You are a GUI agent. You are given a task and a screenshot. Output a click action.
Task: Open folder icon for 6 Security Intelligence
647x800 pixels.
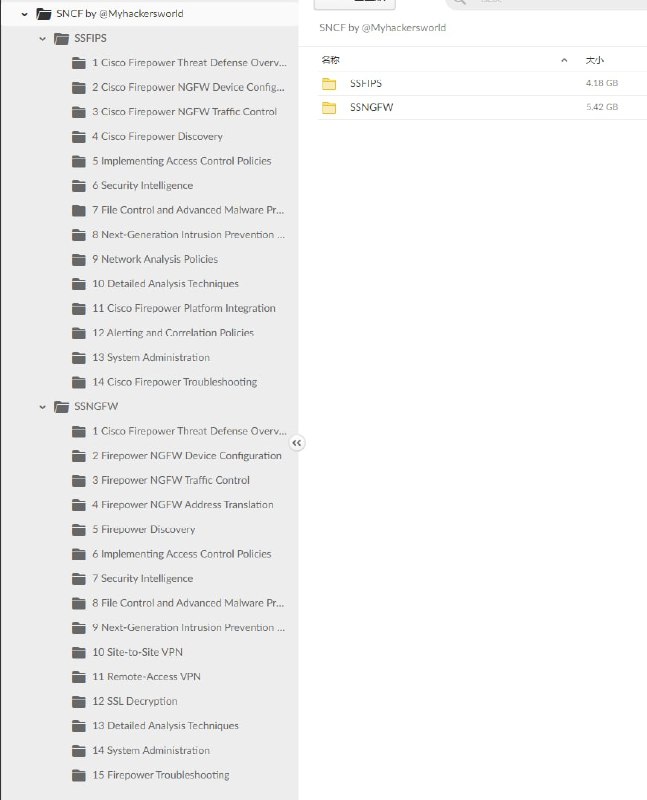point(79,186)
